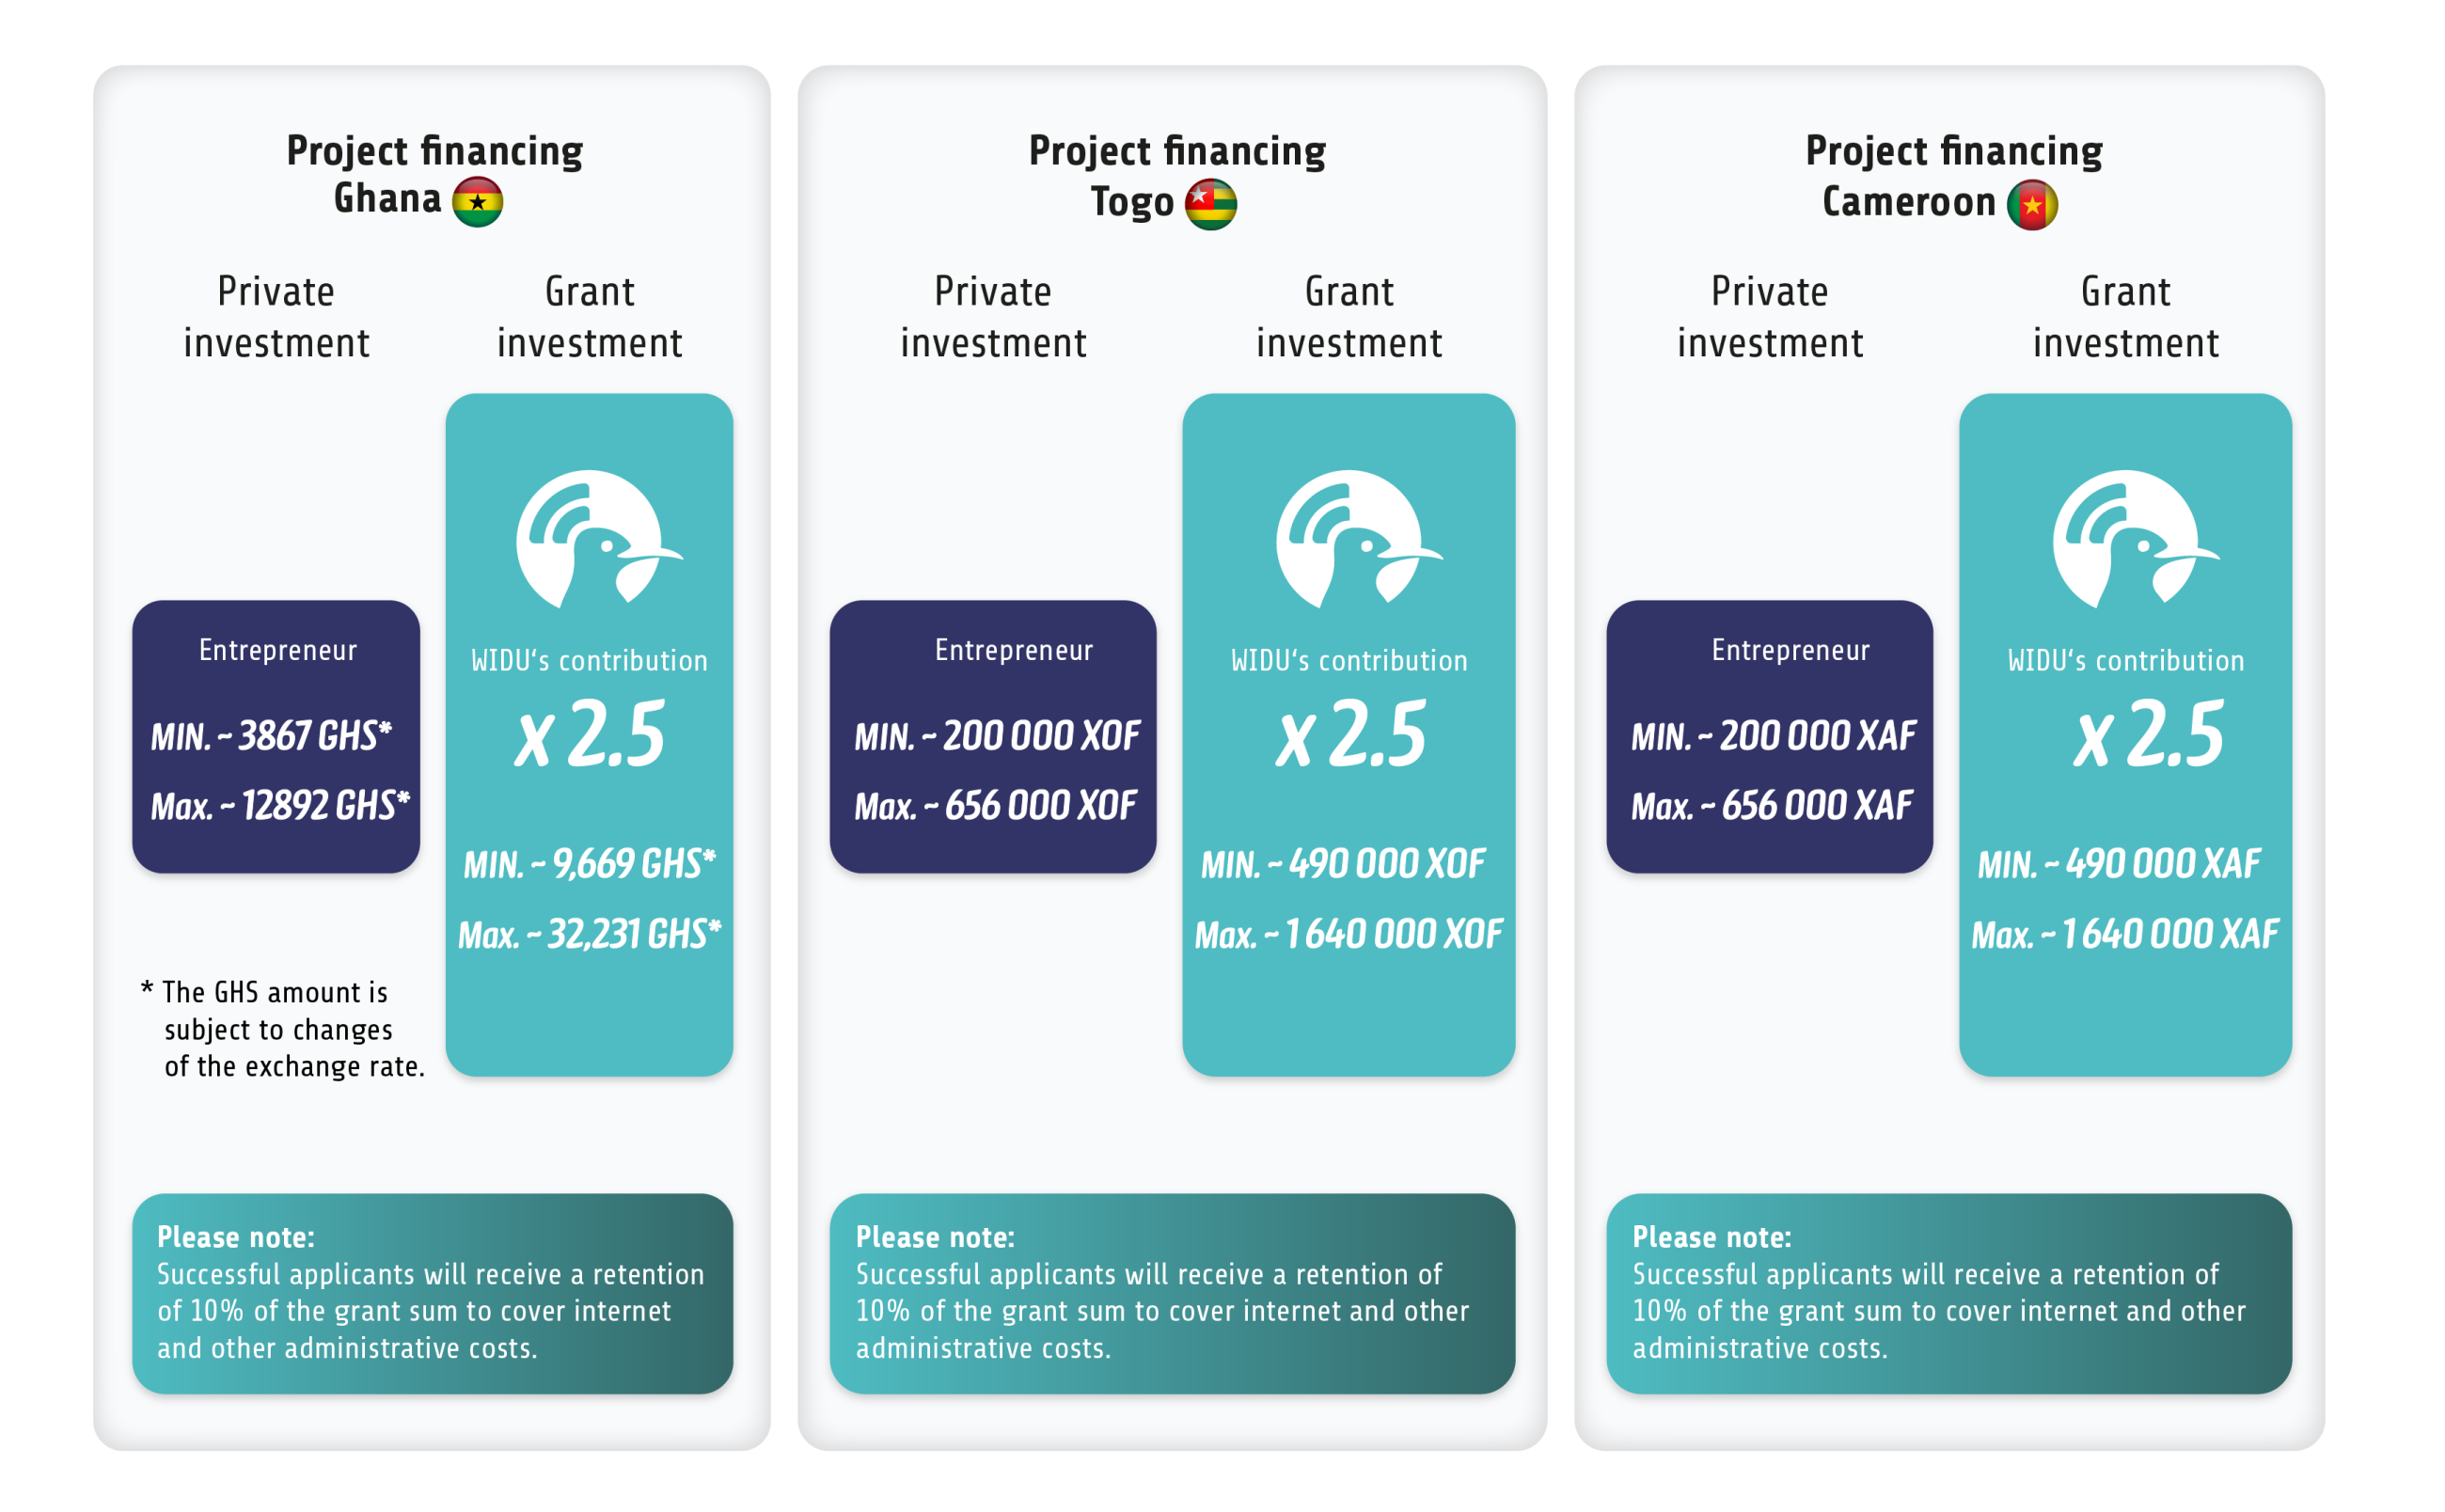The image size is (2445, 1512).
Task: Click Max. ~32,231 GHS grant amount
Action: click(x=589, y=934)
